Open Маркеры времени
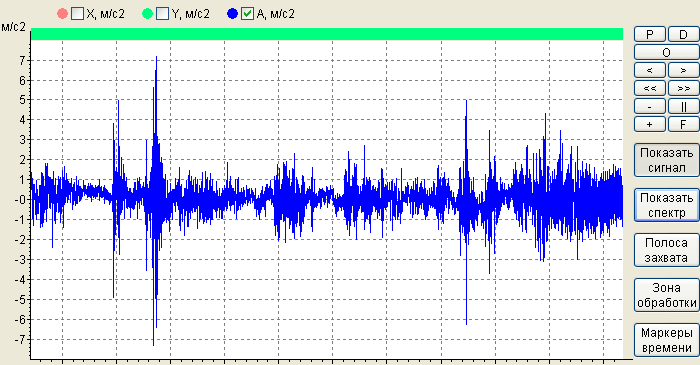The width and height of the screenshot is (700, 365). (x=667, y=340)
